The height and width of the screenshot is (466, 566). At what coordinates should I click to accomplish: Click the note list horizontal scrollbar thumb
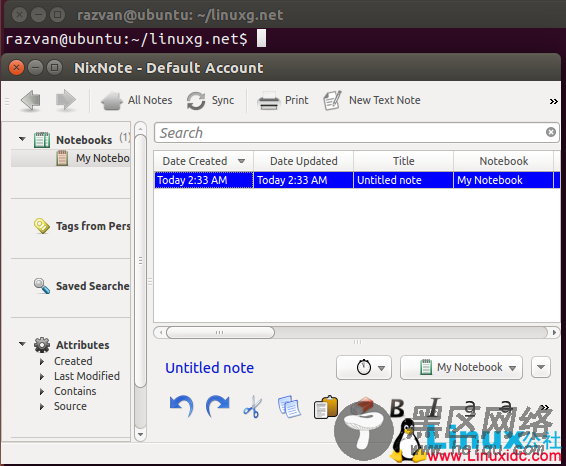click(x=220, y=332)
